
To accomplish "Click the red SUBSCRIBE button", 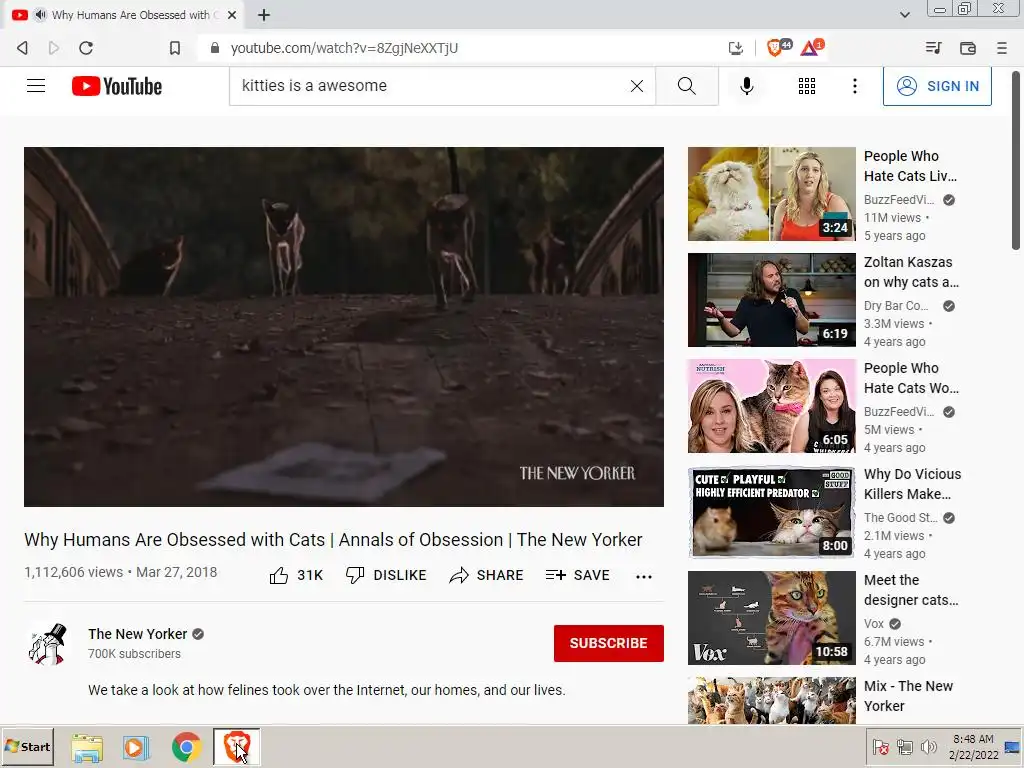I will (609, 643).
